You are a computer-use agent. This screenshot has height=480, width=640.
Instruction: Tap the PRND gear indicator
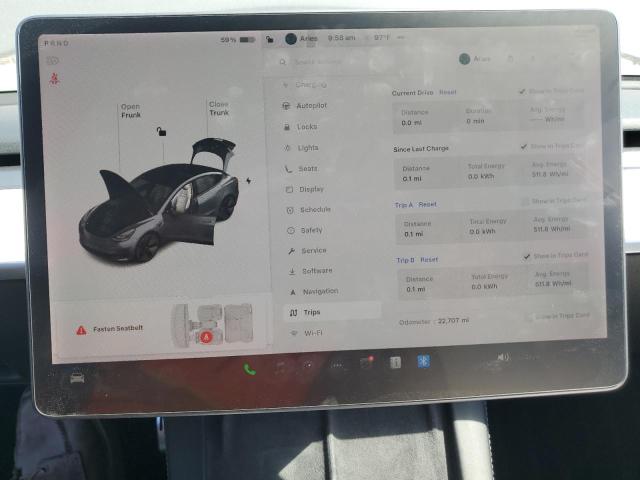point(56,43)
